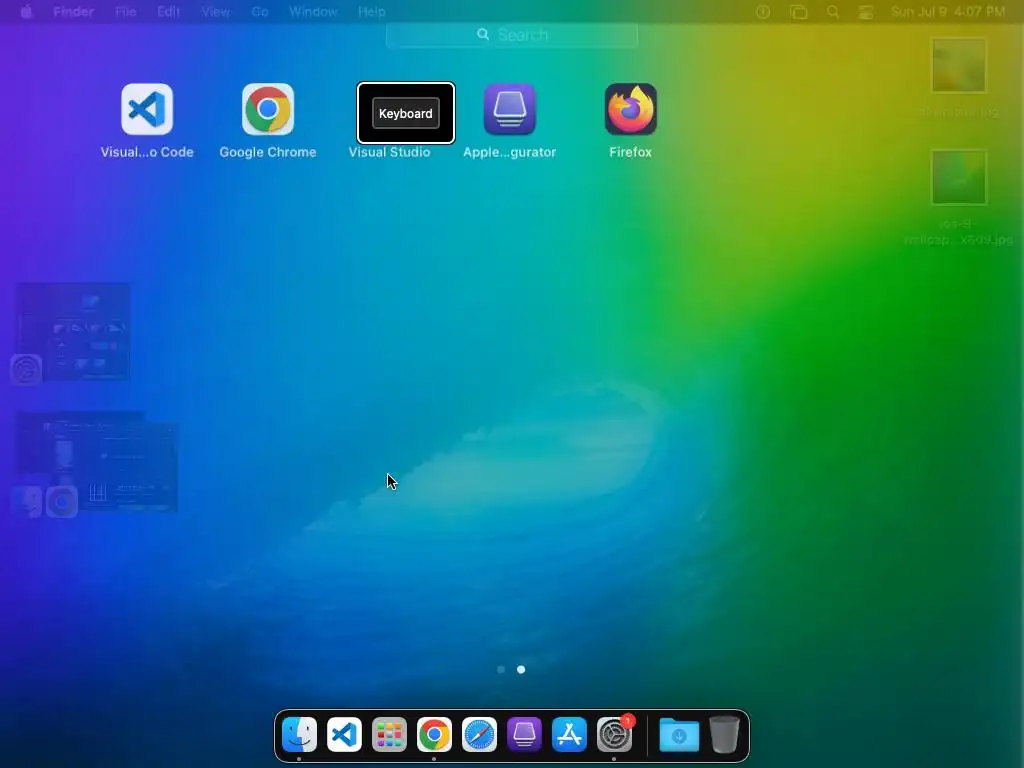
Task: Open the Go menu
Action: 260,12
